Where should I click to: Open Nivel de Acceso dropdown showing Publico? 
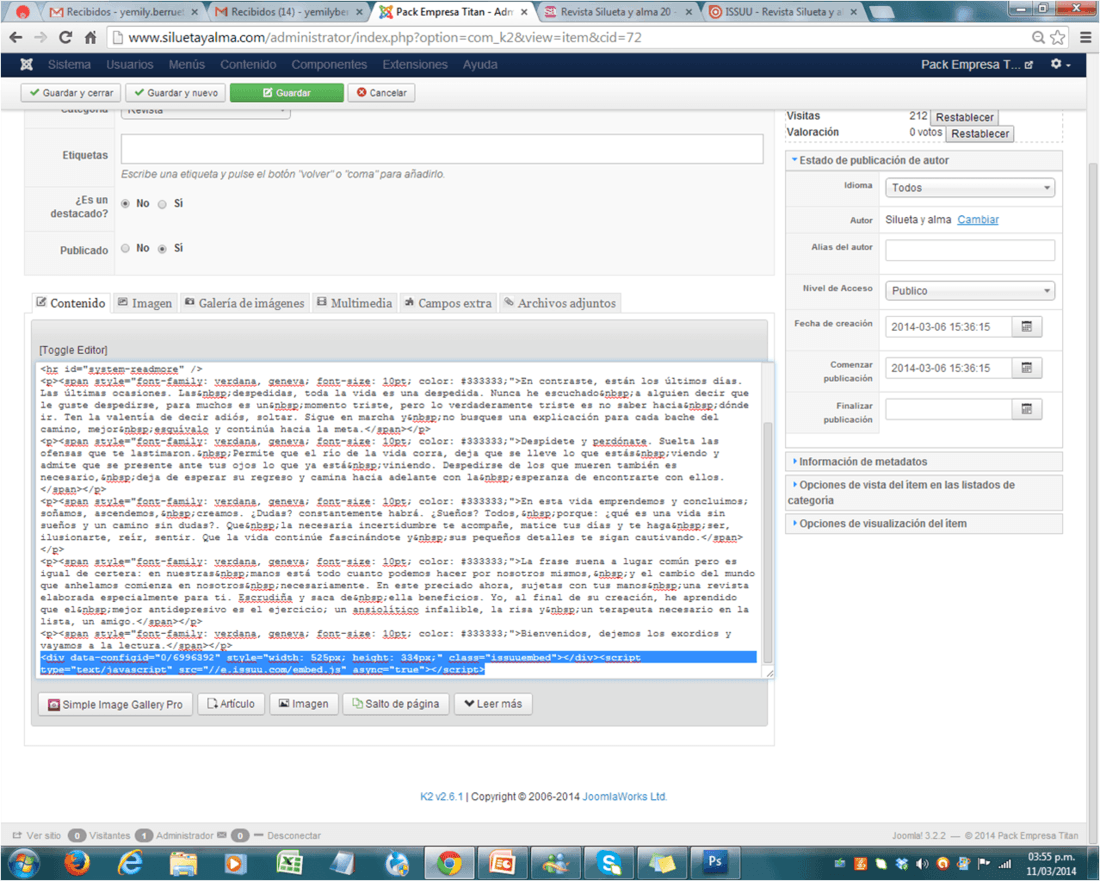click(x=970, y=291)
